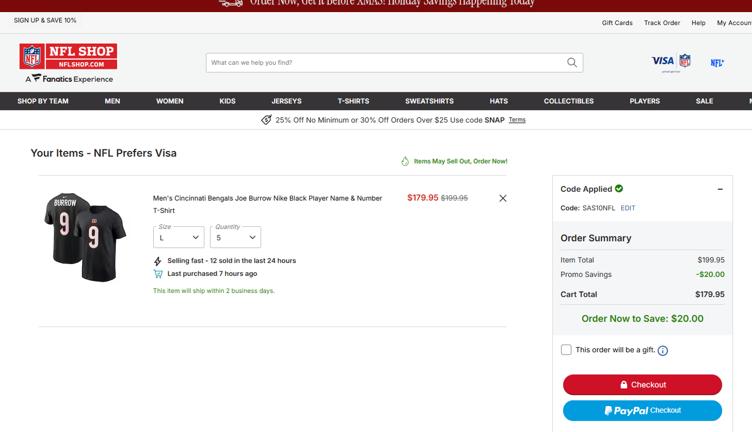Open Shop By Team menu
This screenshot has width=752, height=432.
43,101
